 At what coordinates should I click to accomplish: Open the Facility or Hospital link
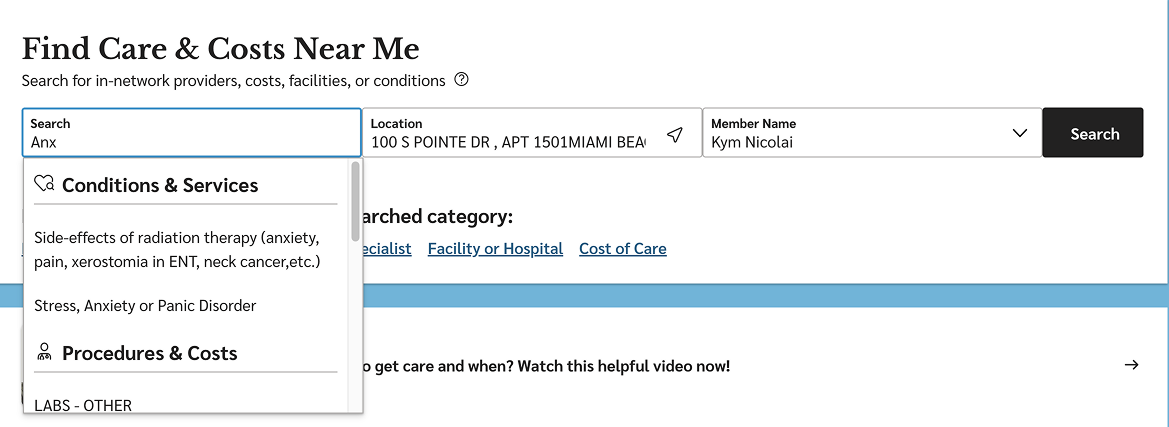tap(495, 249)
